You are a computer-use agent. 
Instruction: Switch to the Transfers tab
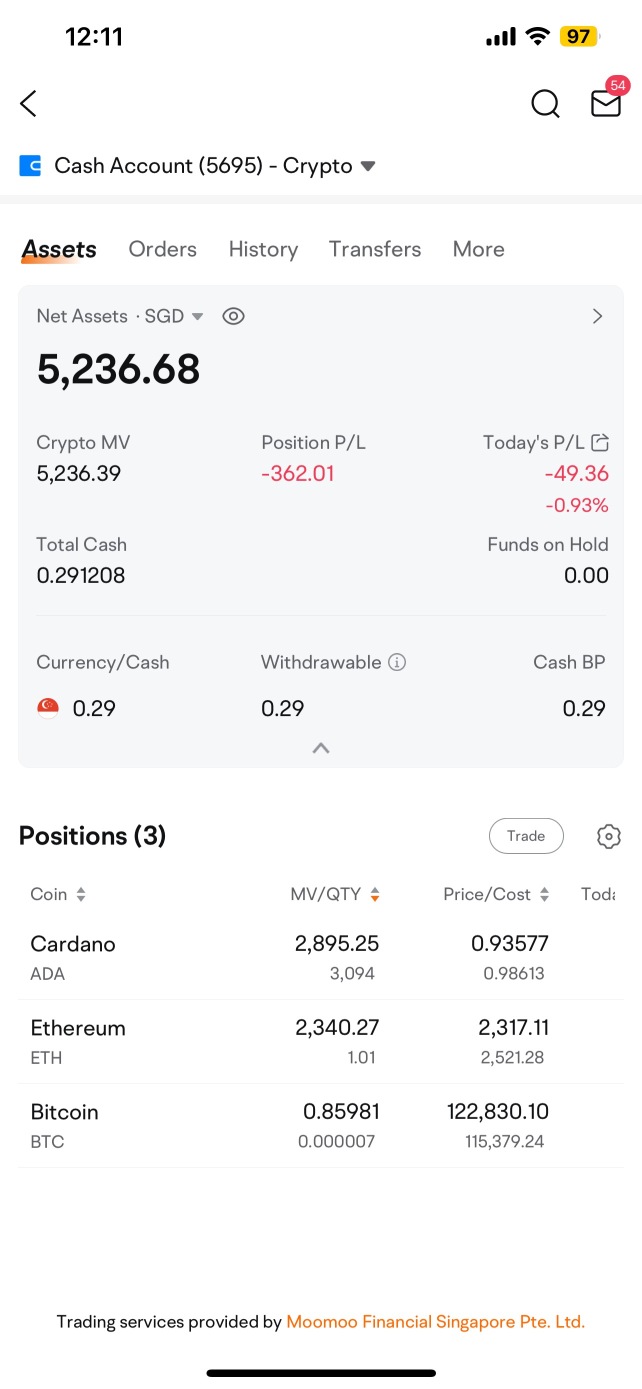[x=375, y=249]
